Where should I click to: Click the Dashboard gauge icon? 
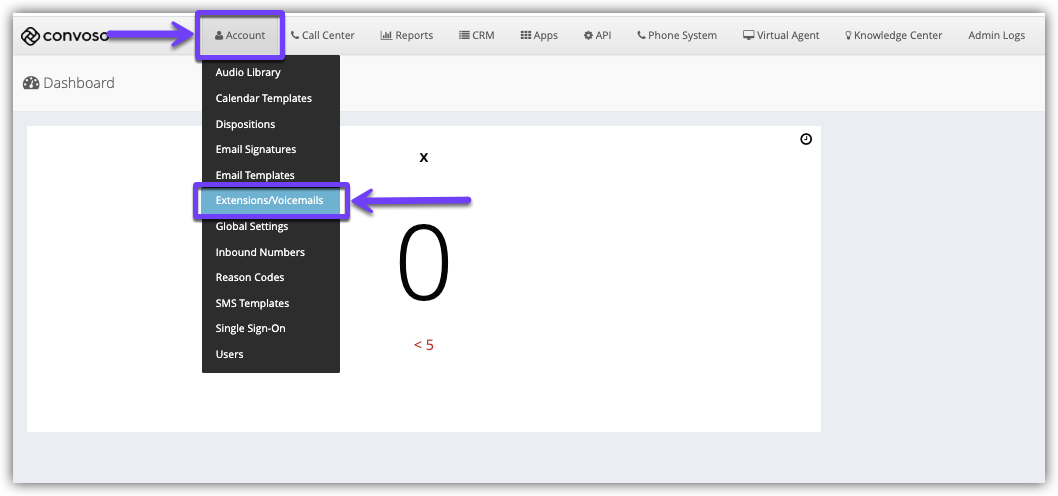(31, 83)
